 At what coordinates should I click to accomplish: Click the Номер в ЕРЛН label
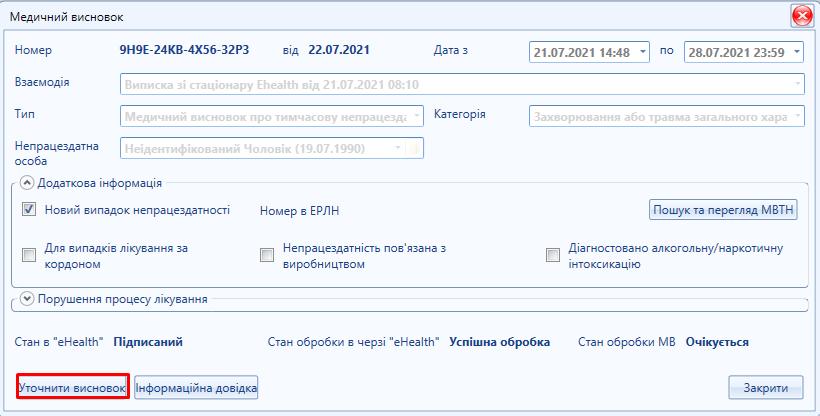click(300, 211)
